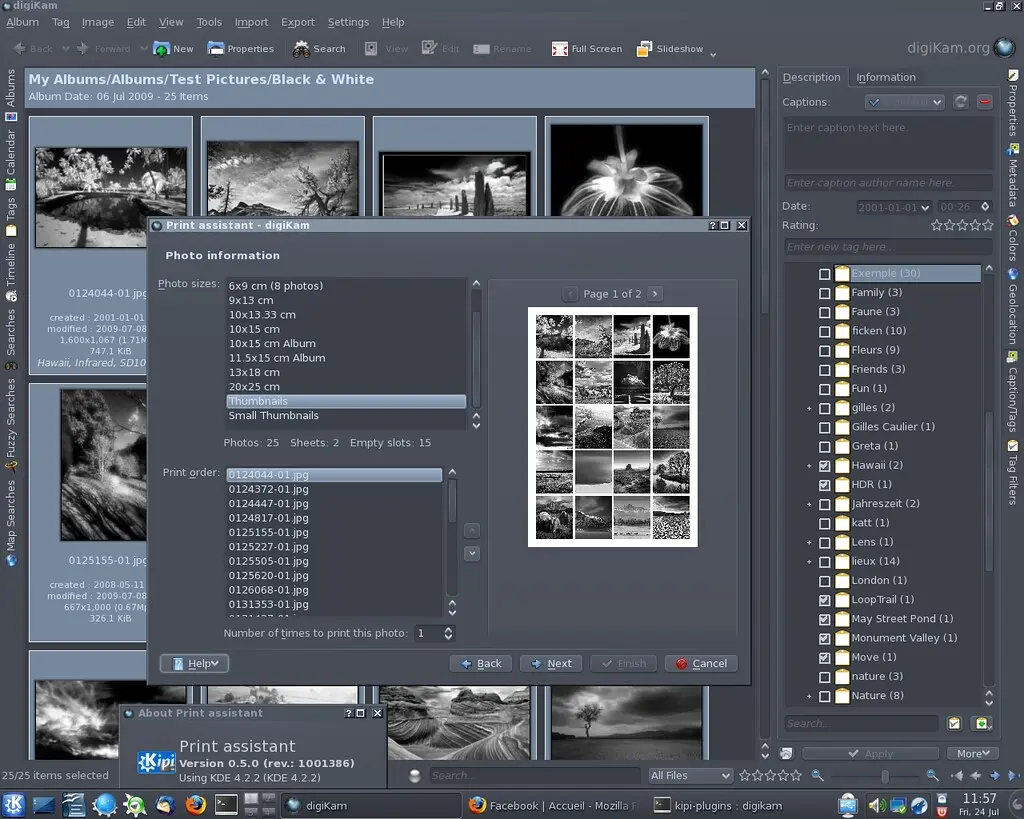Click the Slideshow toolbar icon
The image size is (1024, 819).
tap(645, 48)
